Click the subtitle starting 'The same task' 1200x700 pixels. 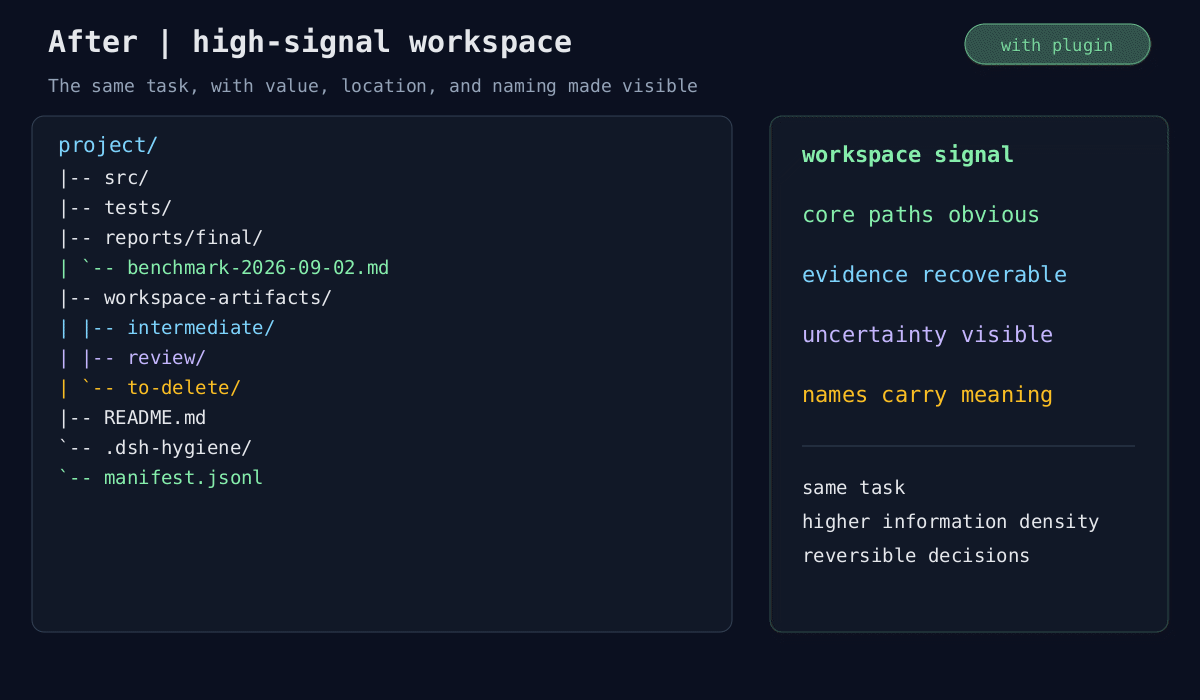tap(373, 86)
